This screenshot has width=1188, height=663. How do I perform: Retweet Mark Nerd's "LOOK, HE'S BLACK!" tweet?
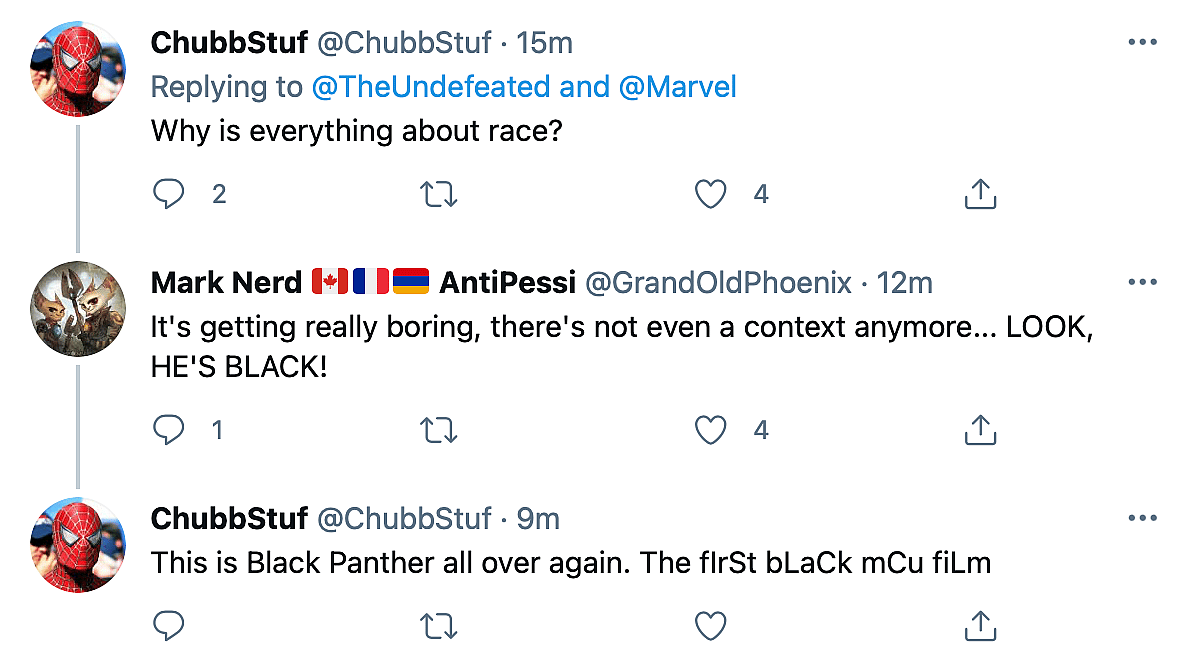tap(440, 430)
